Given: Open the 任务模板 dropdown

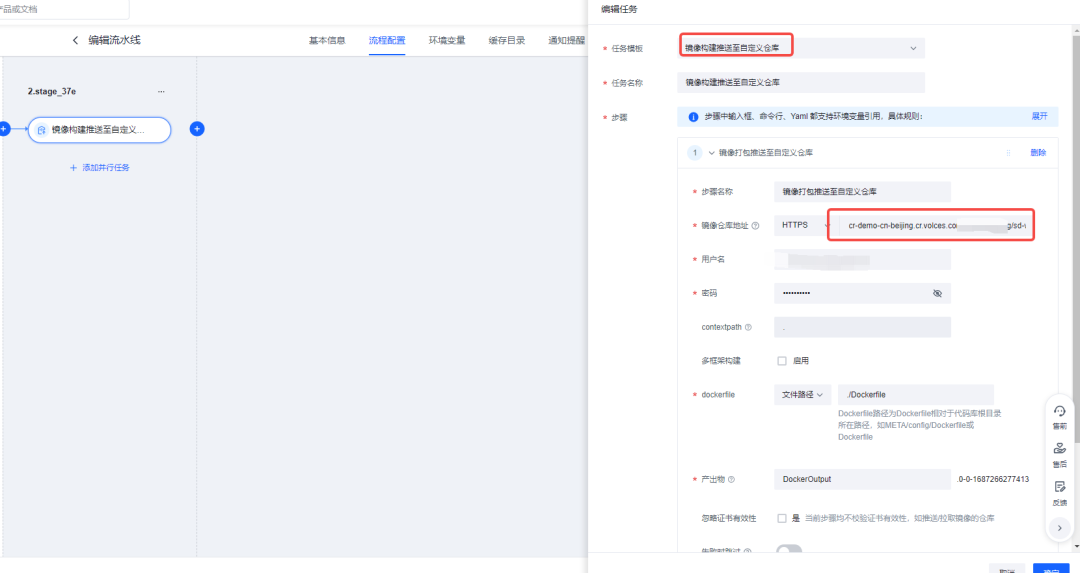Looking at the screenshot, I should click(x=801, y=48).
